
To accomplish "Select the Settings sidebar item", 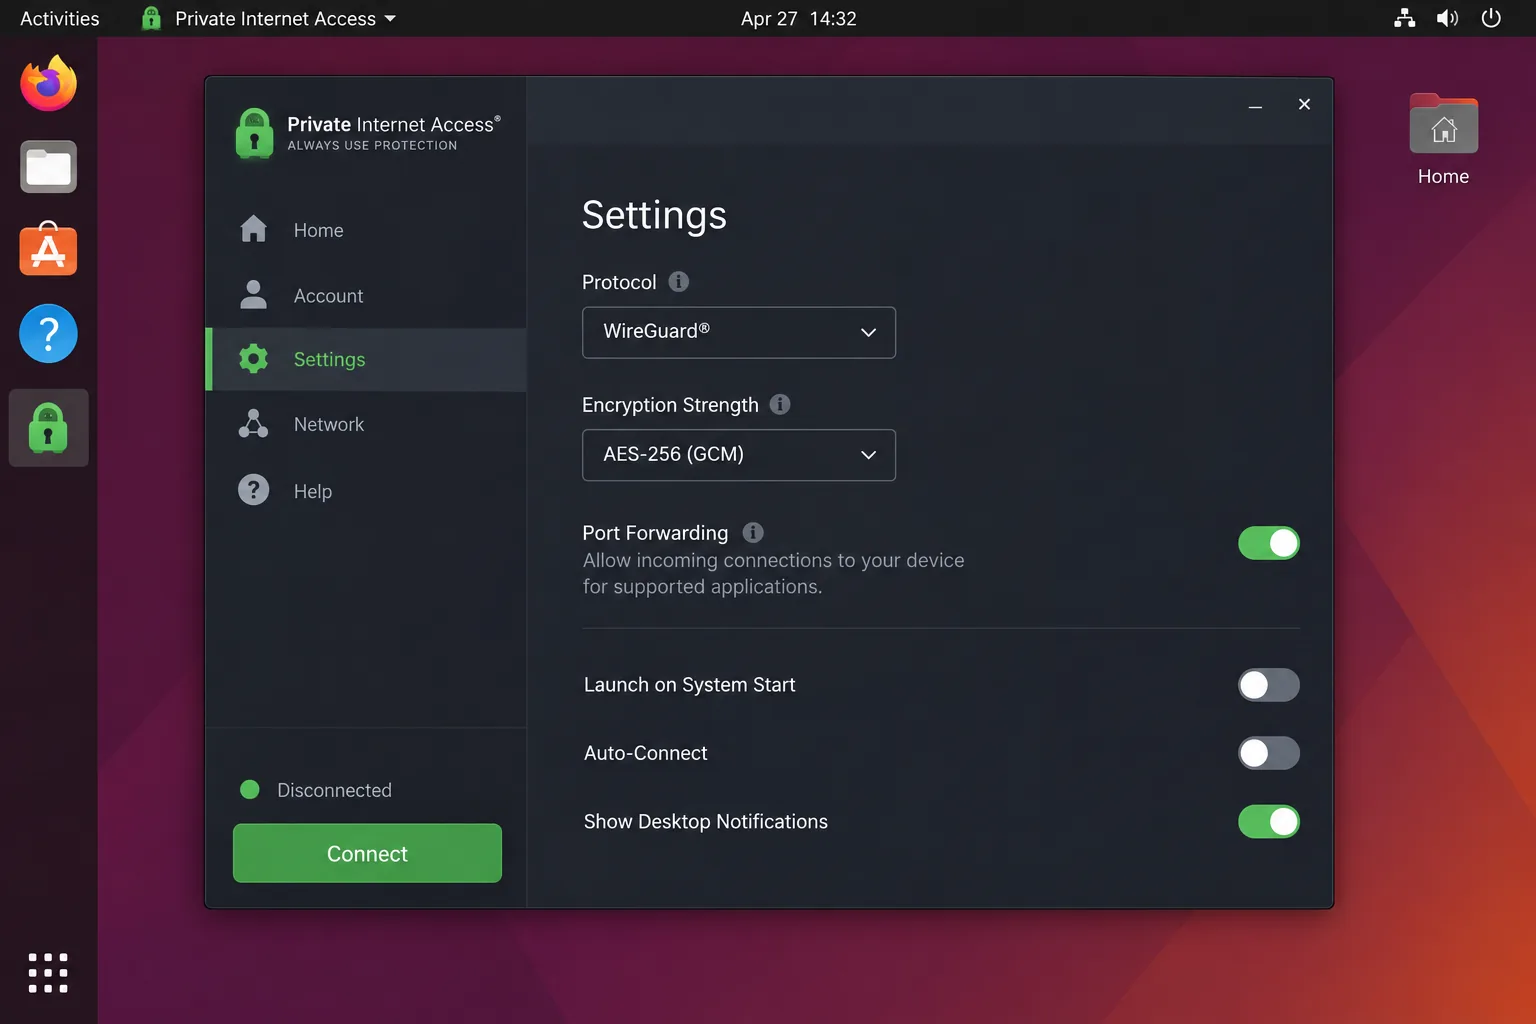I will [x=366, y=359].
